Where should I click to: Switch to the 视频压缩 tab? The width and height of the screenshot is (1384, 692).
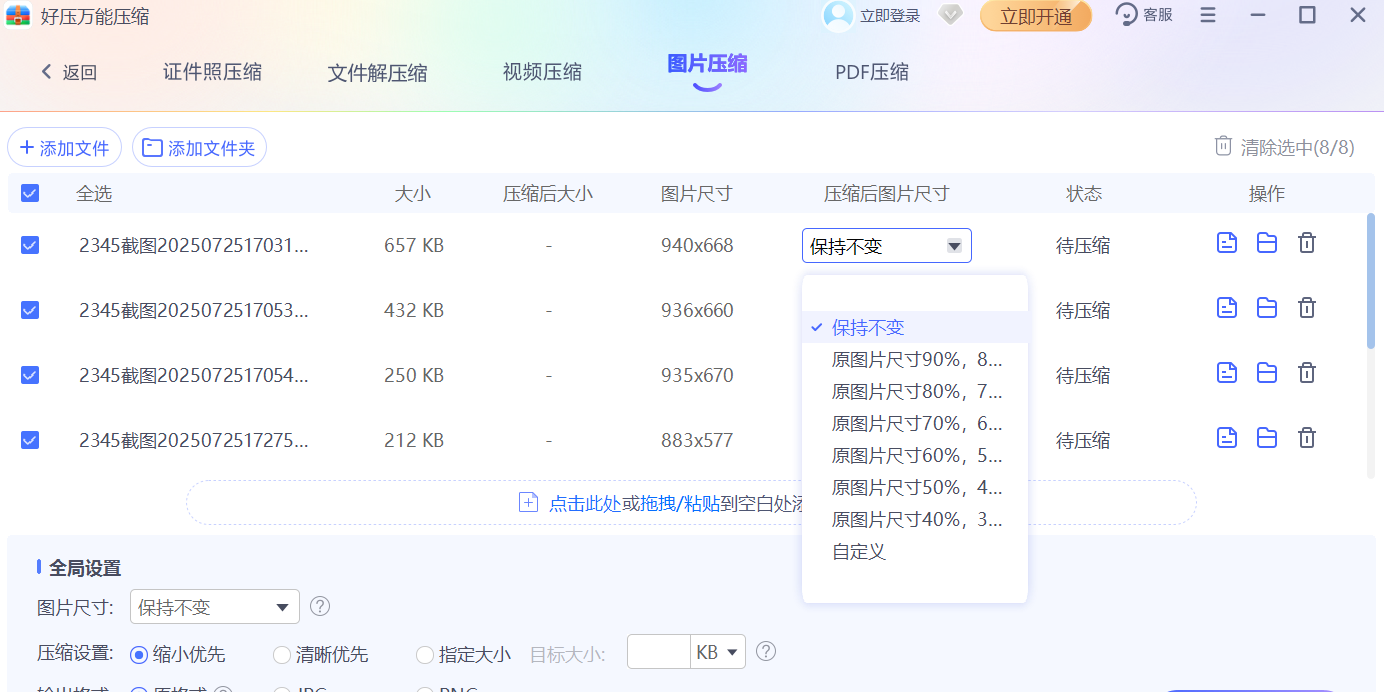542,72
